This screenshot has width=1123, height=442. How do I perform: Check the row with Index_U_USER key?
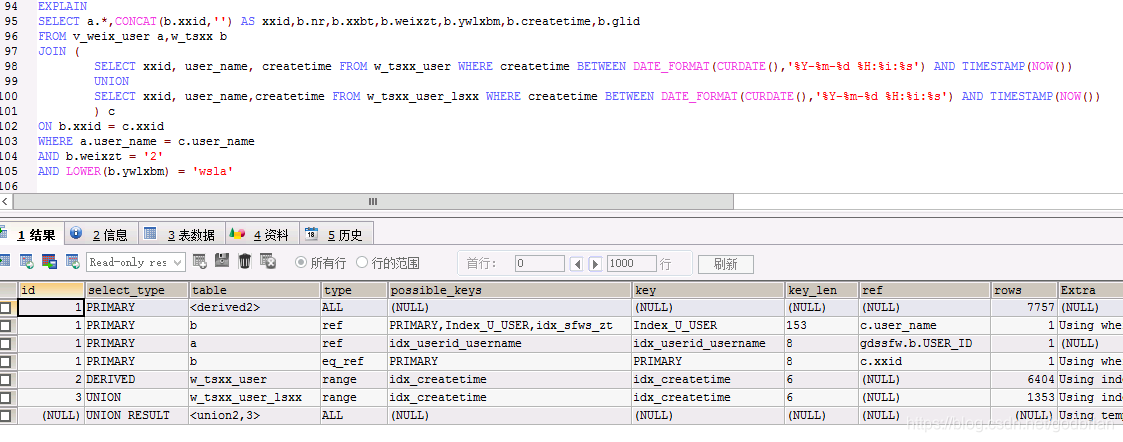click(x=6, y=325)
